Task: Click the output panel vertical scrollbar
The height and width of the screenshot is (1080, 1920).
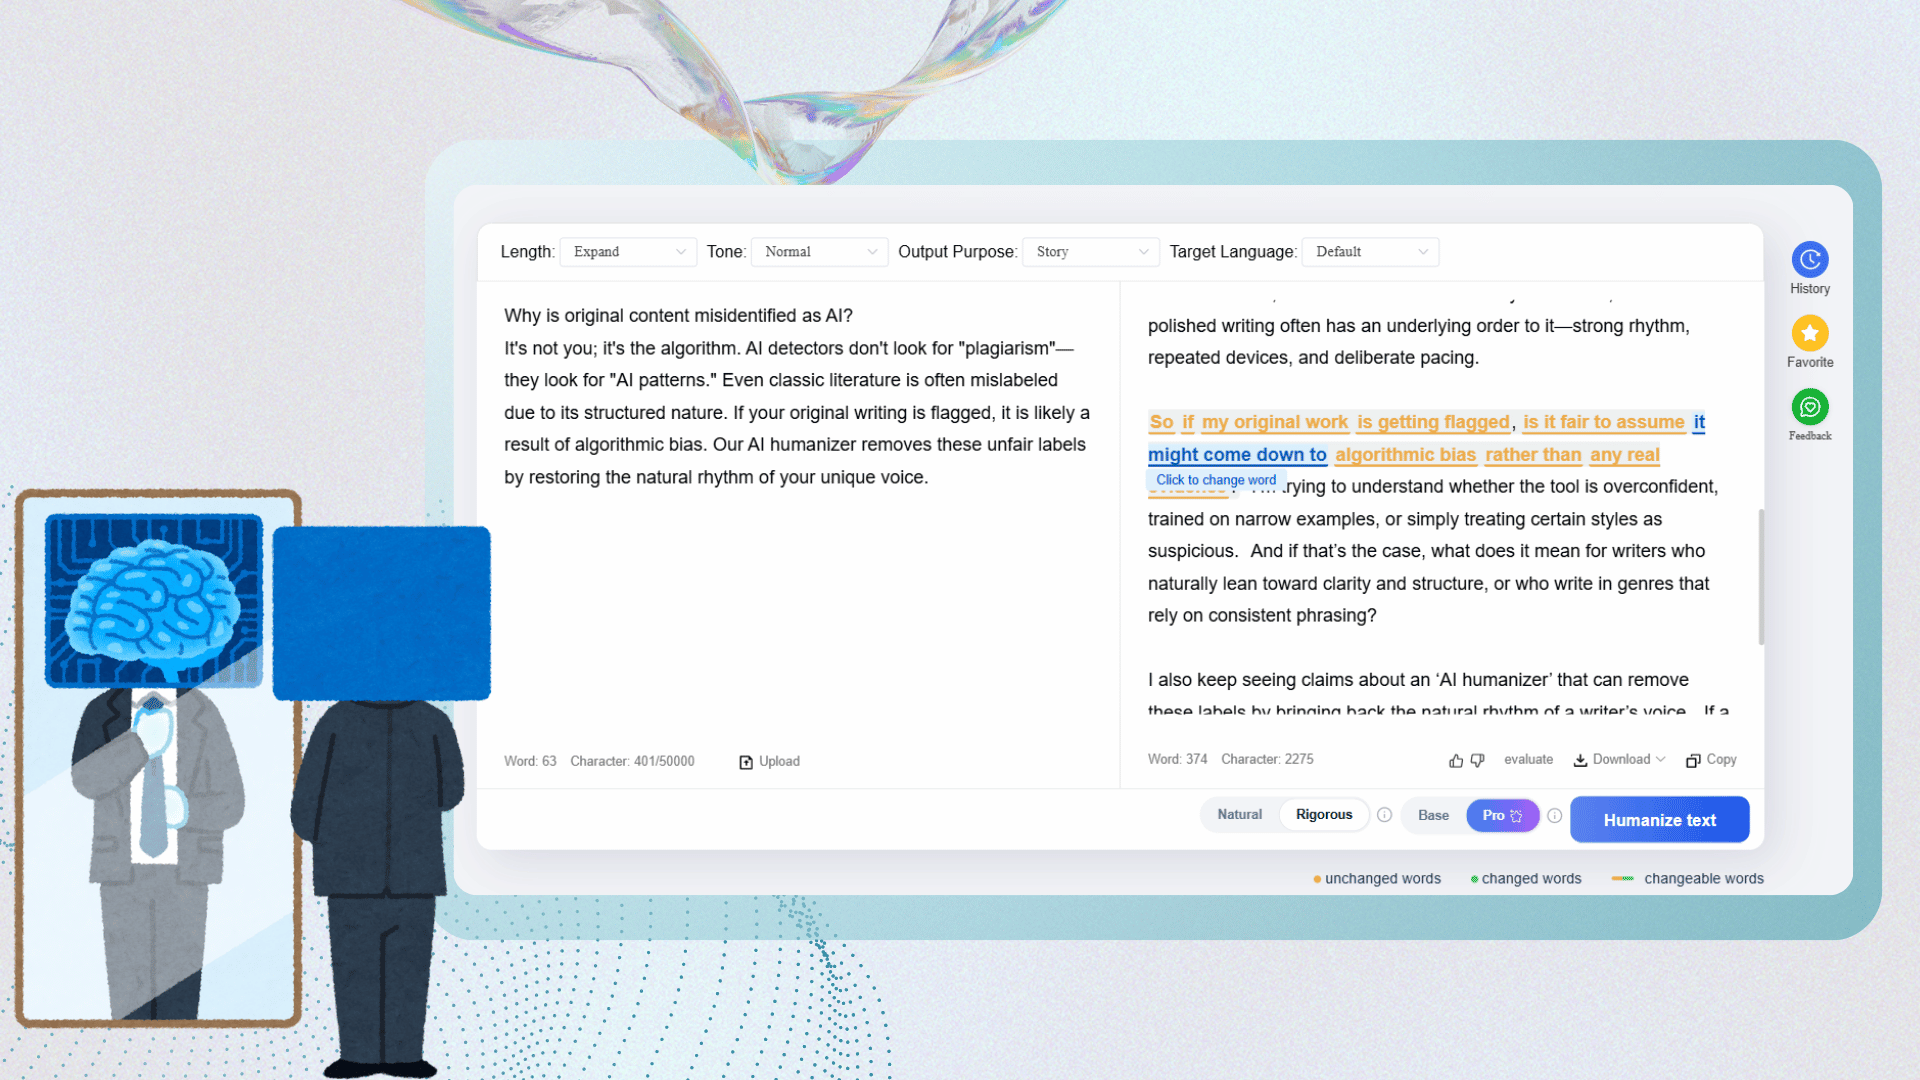Action: point(1760,577)
